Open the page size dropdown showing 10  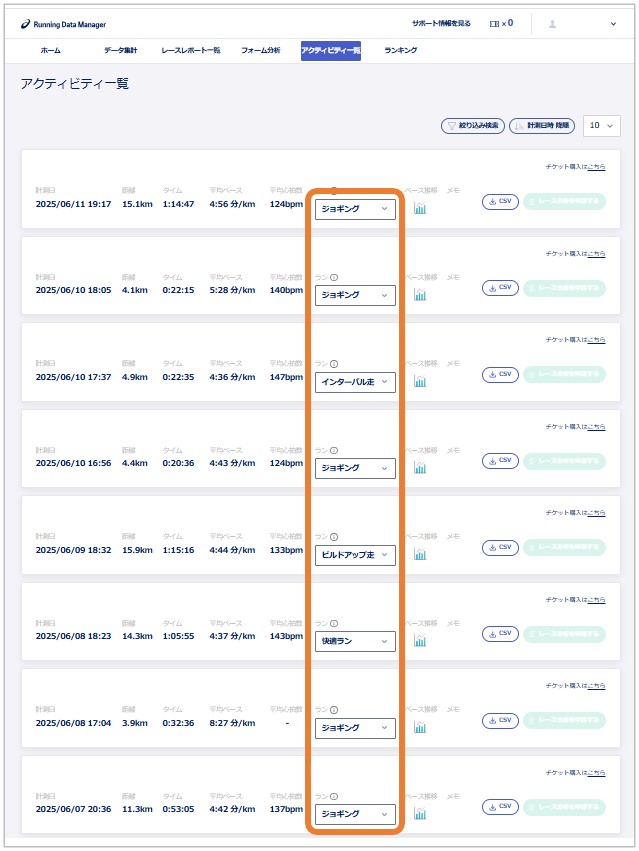pyautogui.click(x=601, y=126)
